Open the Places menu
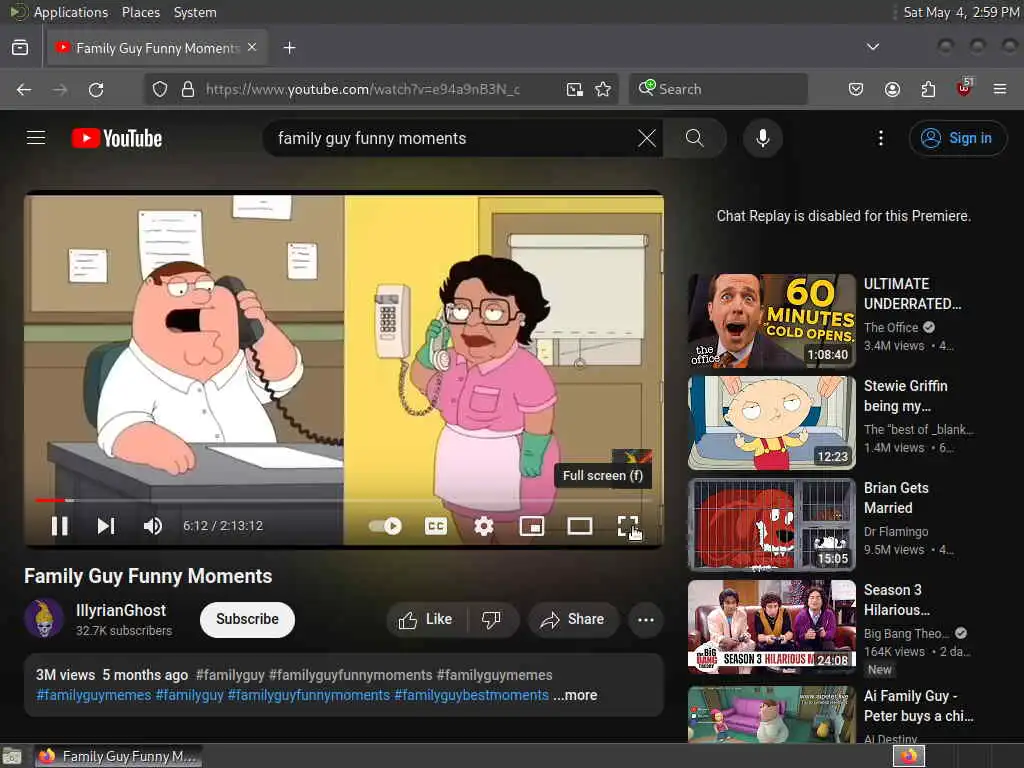This screenshot has height=768, width=1024. (140, 12)
